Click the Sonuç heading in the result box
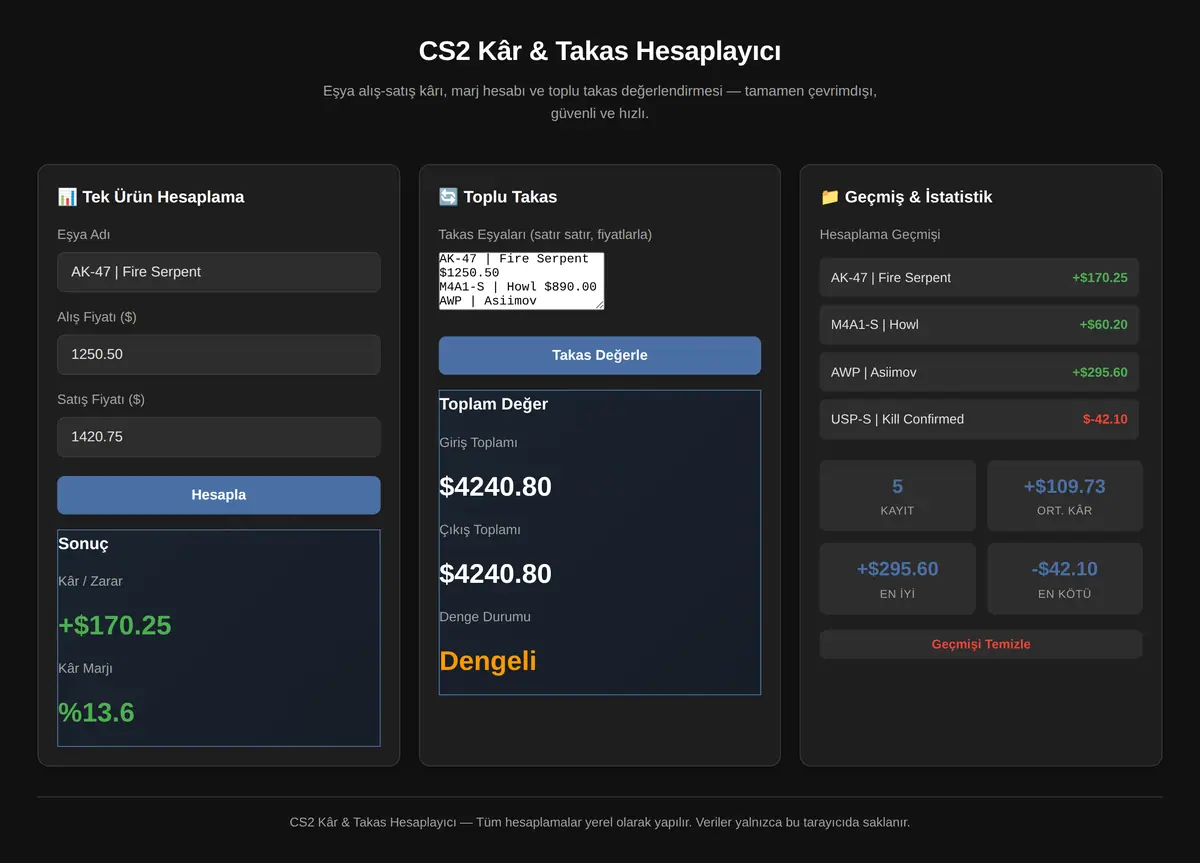 click(x=83, y=544)
